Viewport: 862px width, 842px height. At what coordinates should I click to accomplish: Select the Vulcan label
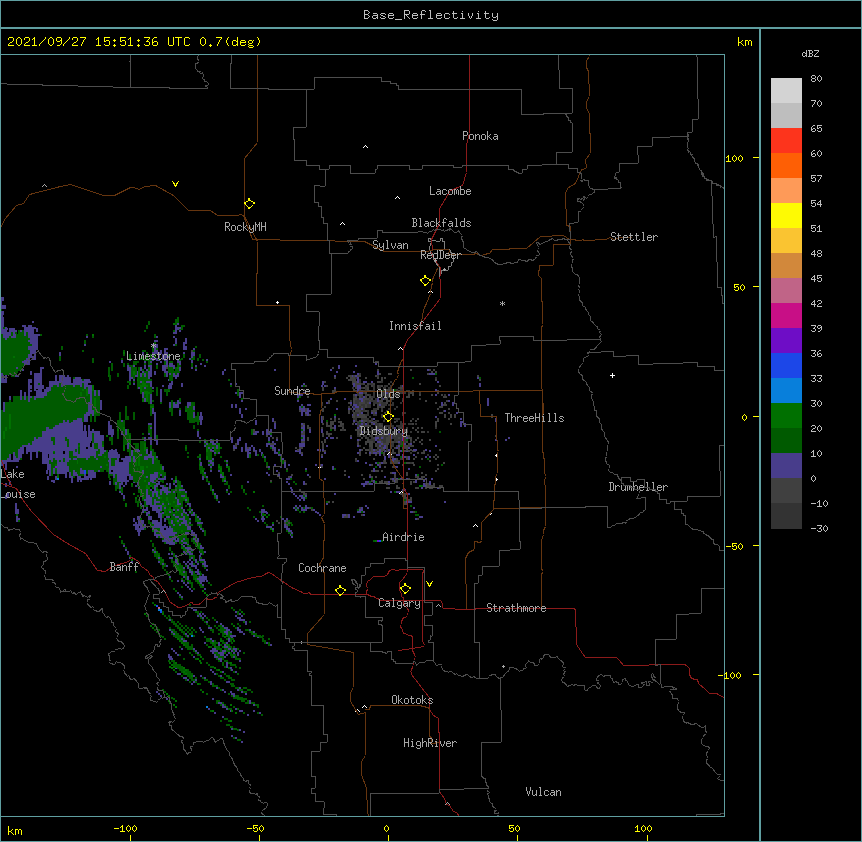[543, 792]
